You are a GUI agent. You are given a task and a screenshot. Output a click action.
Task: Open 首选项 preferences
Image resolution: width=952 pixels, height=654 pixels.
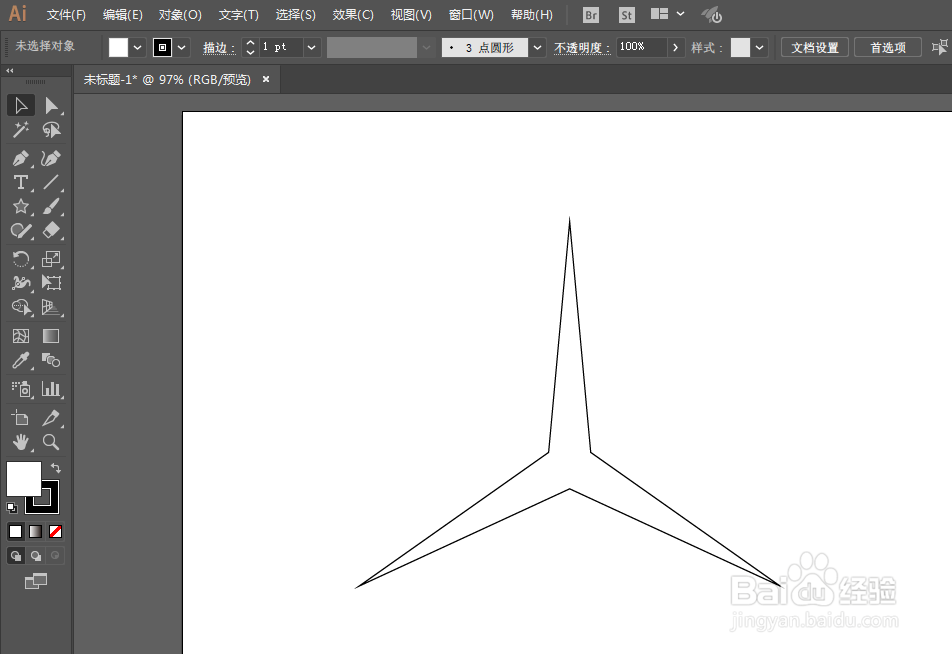tap(887, 46)
